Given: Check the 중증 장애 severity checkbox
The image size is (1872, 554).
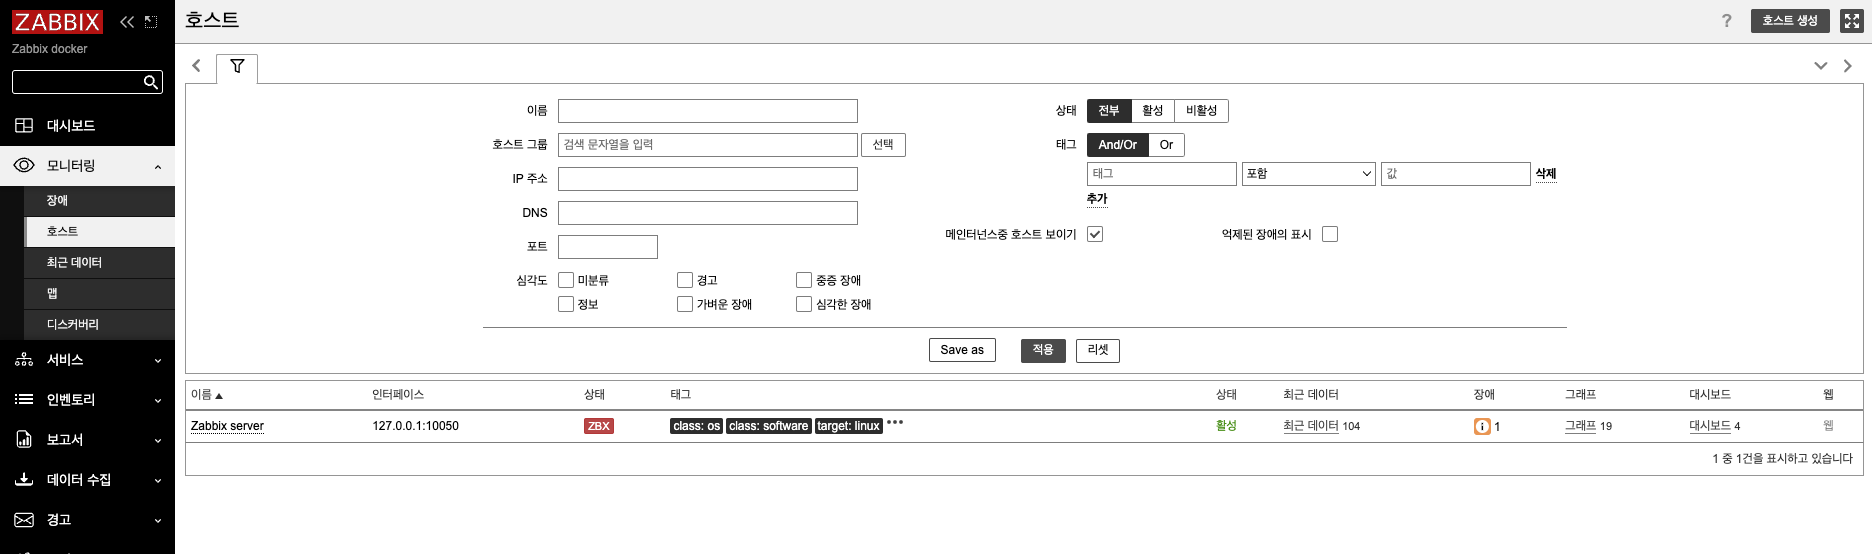Looking at the screenshot, I should (804, 280).
